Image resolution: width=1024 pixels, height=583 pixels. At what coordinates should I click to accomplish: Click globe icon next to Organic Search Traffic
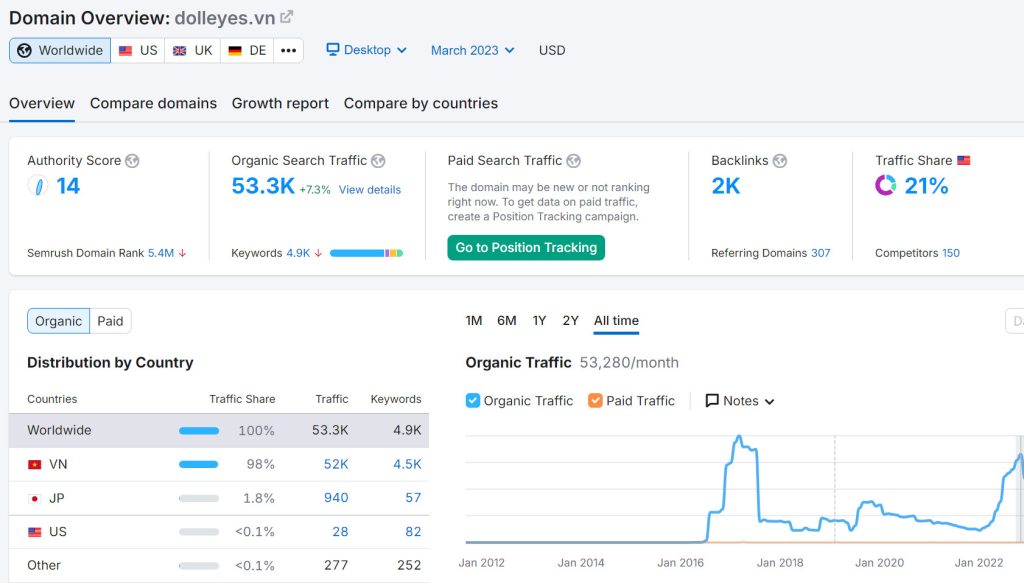click(x=378, y=161)
